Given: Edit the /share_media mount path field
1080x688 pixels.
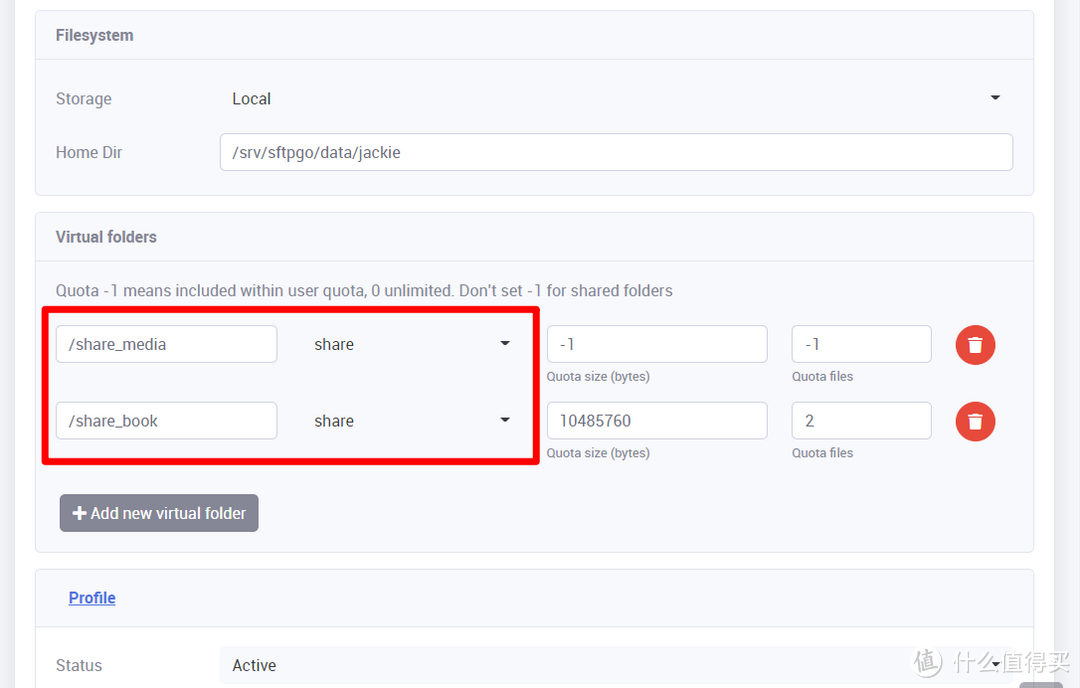Looking at the screenshot, I should click(x=167, y=344).
